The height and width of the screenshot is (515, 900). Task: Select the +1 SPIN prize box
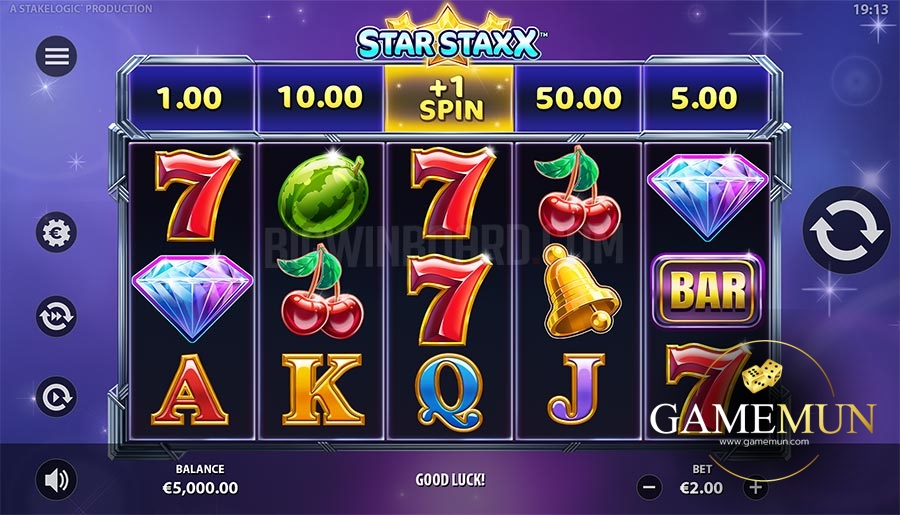coord(449,99)
